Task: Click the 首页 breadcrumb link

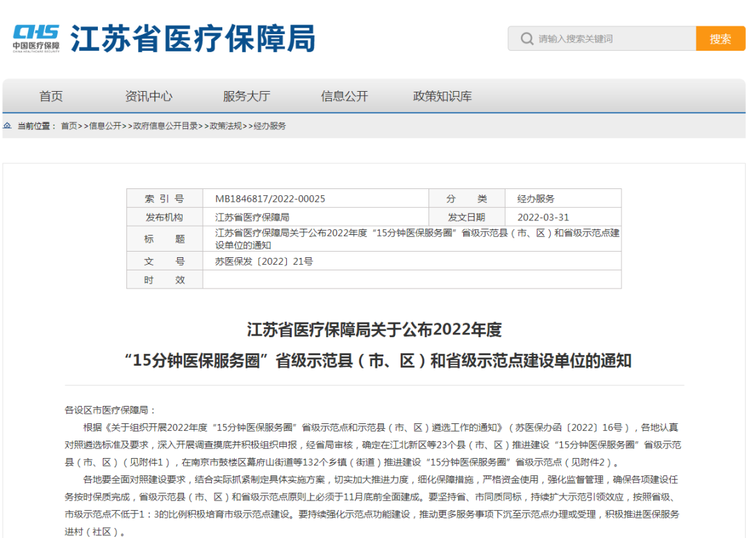Action: [69, 126]
